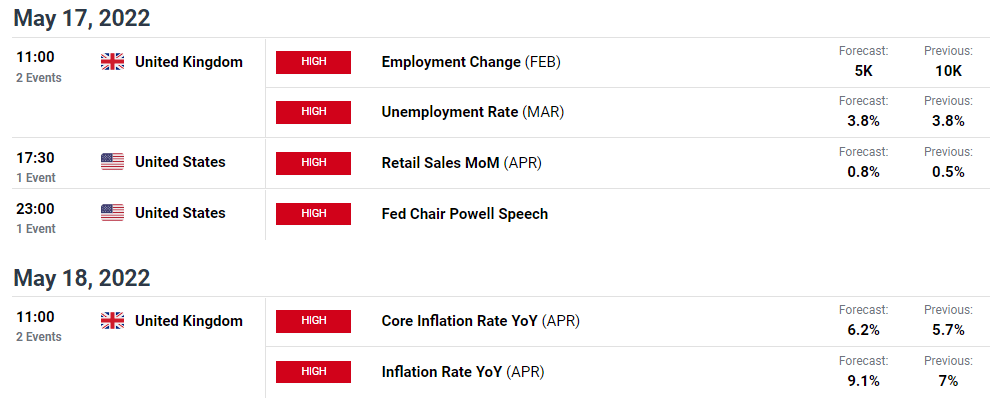Image resolution: width=990 pixels, height=406 pixels.
Task: Click the UK flag beside the May 17 11:00 row
Action: coord(112,62)
